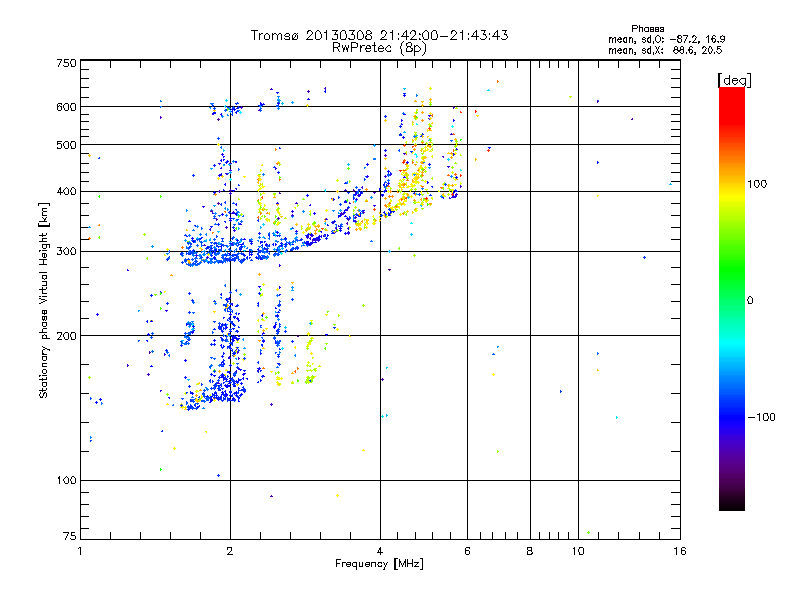Viewport: 800px width, 600px height.
Task: Click the x-axis tick '16'
Action: point(680,551)
